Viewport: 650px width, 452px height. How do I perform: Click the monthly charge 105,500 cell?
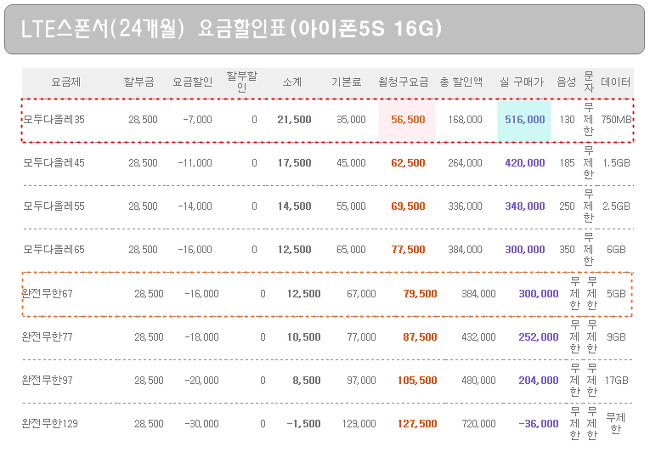click(x=417, y=380)
